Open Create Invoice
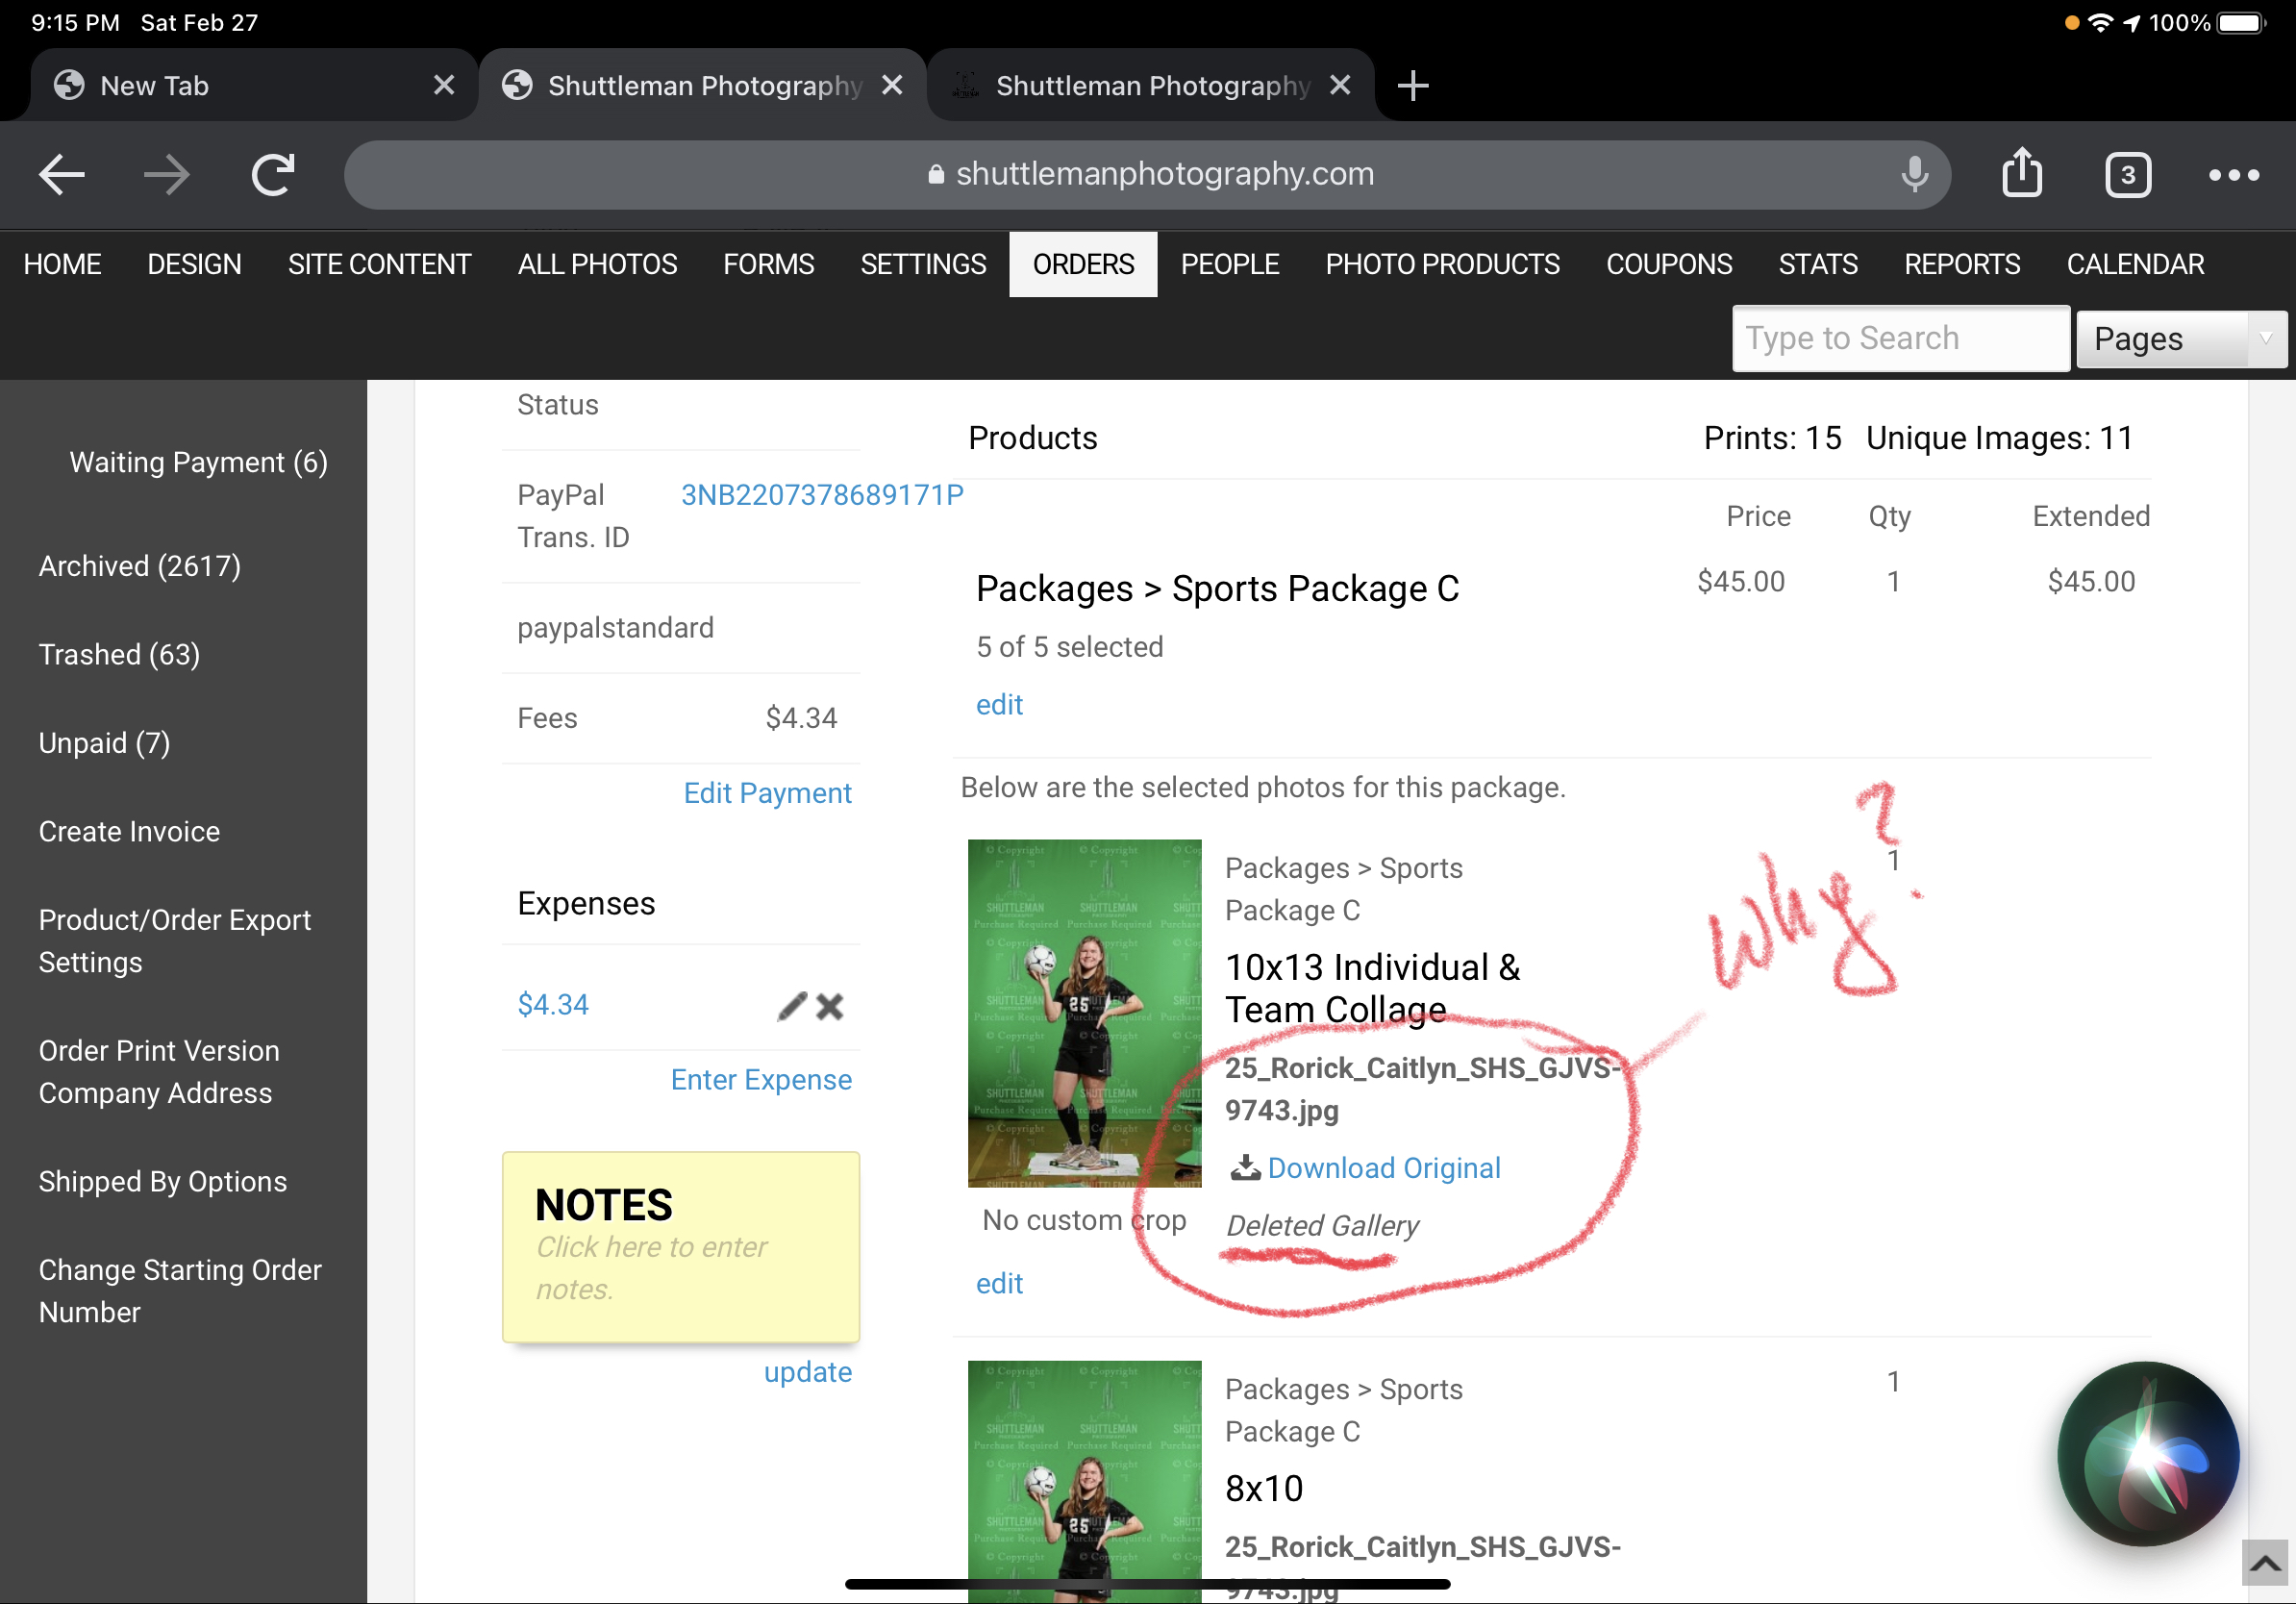 [129, 831]
